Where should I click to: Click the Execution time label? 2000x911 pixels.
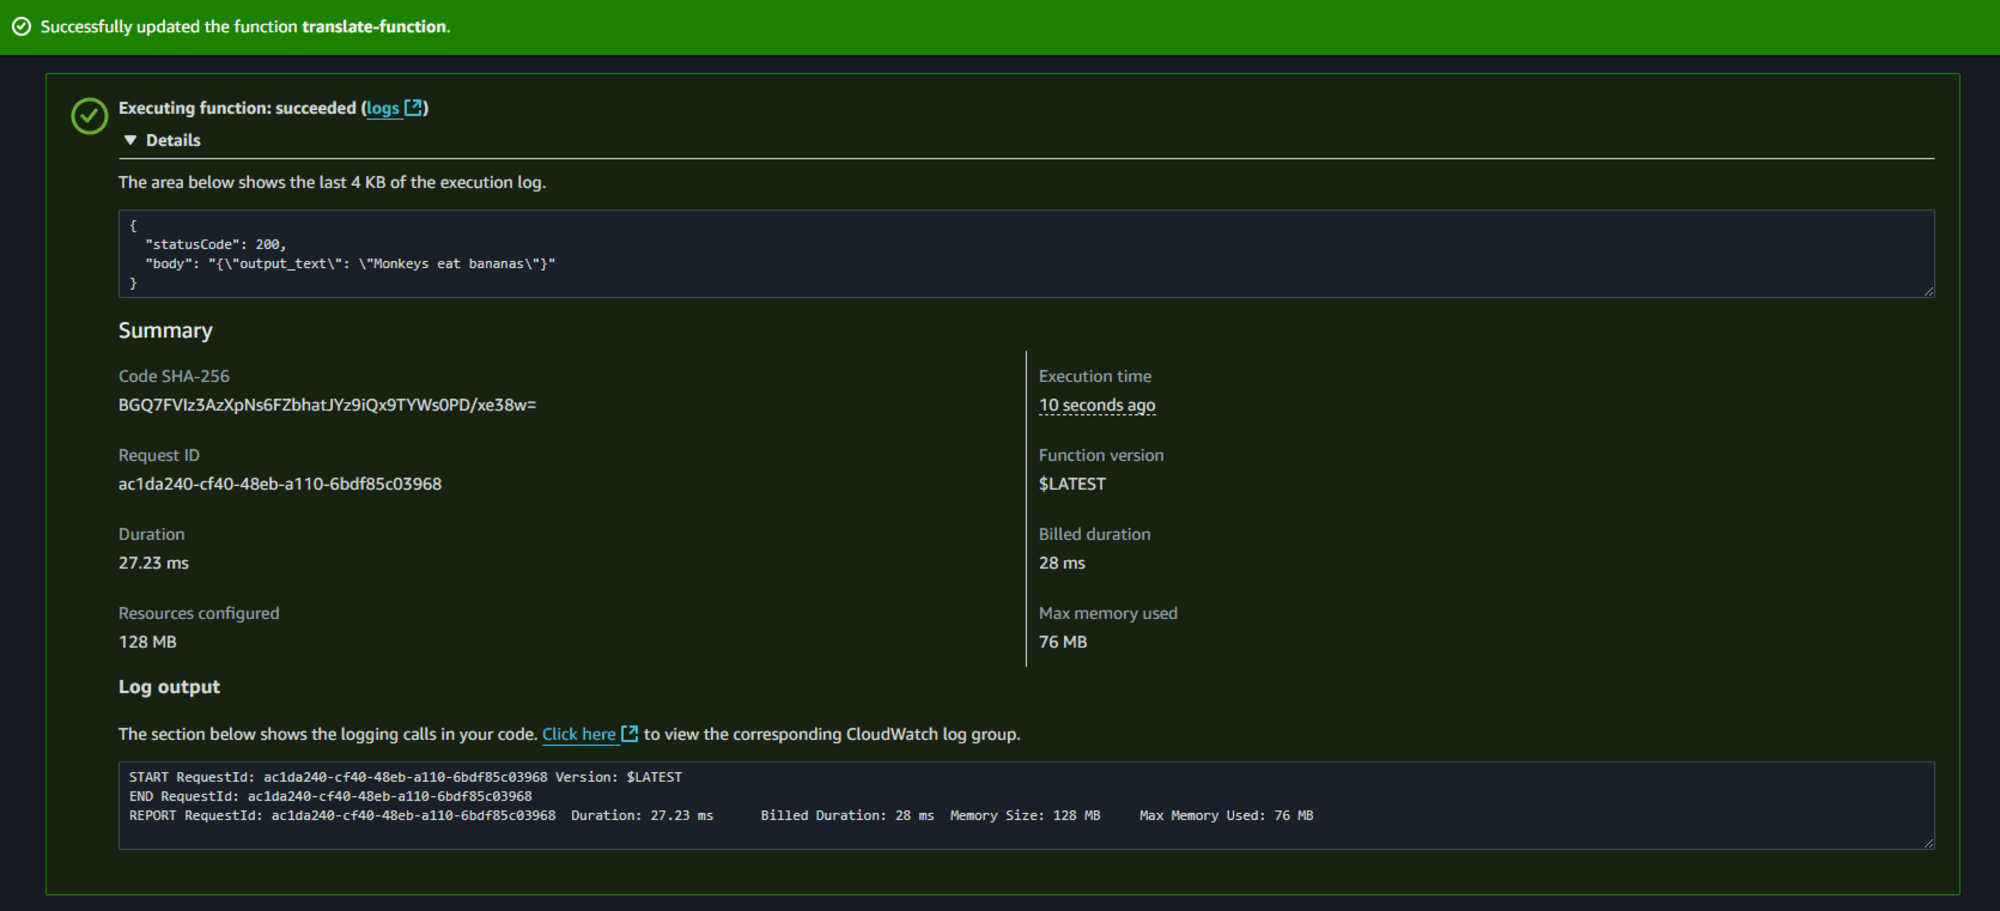(1095, 376)
